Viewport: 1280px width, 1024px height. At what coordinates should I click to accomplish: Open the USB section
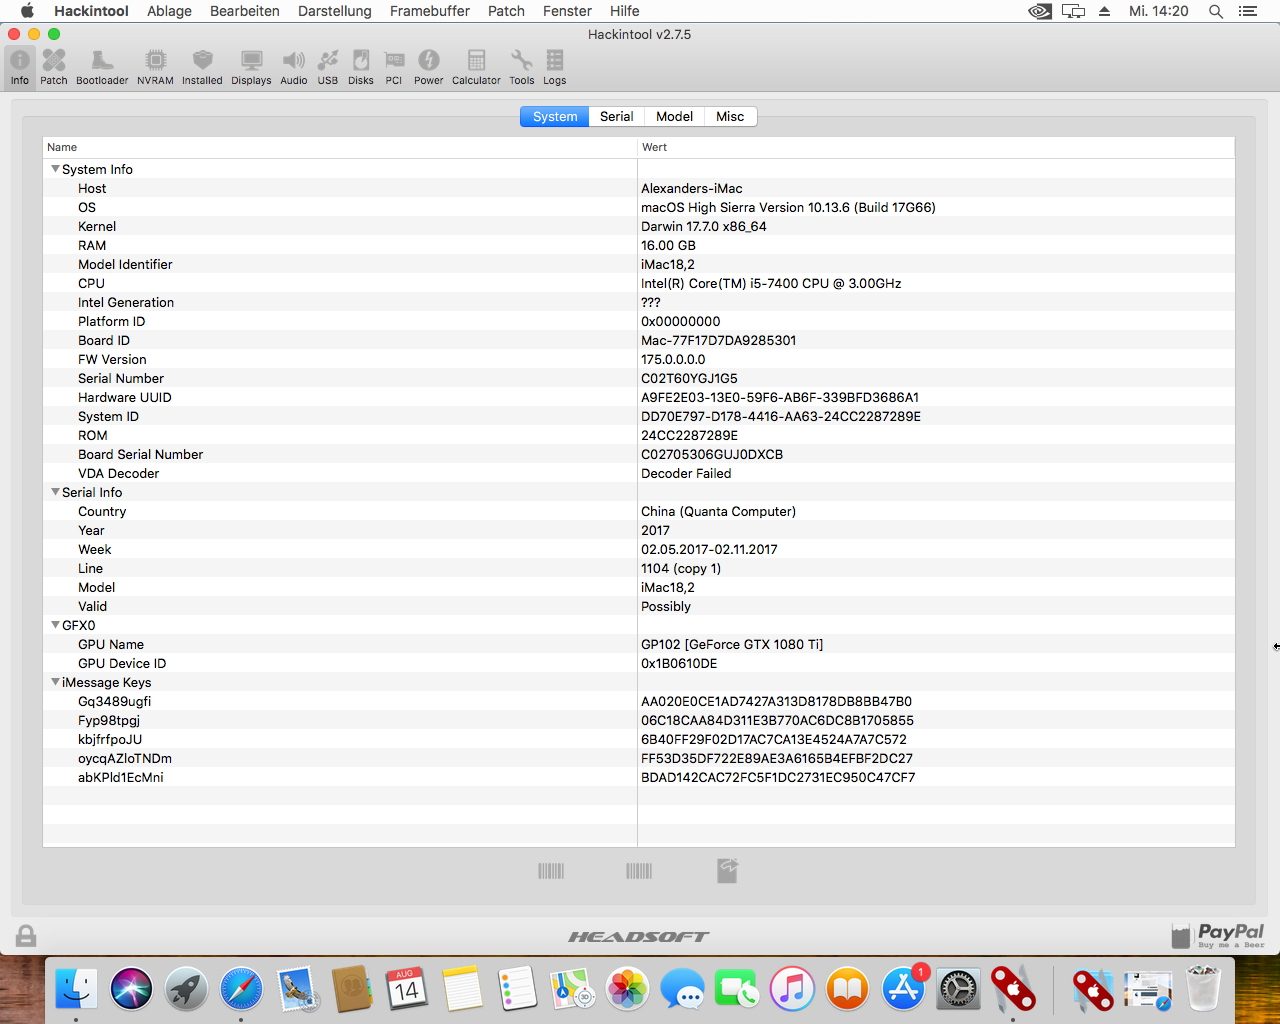tap(328, 67)
